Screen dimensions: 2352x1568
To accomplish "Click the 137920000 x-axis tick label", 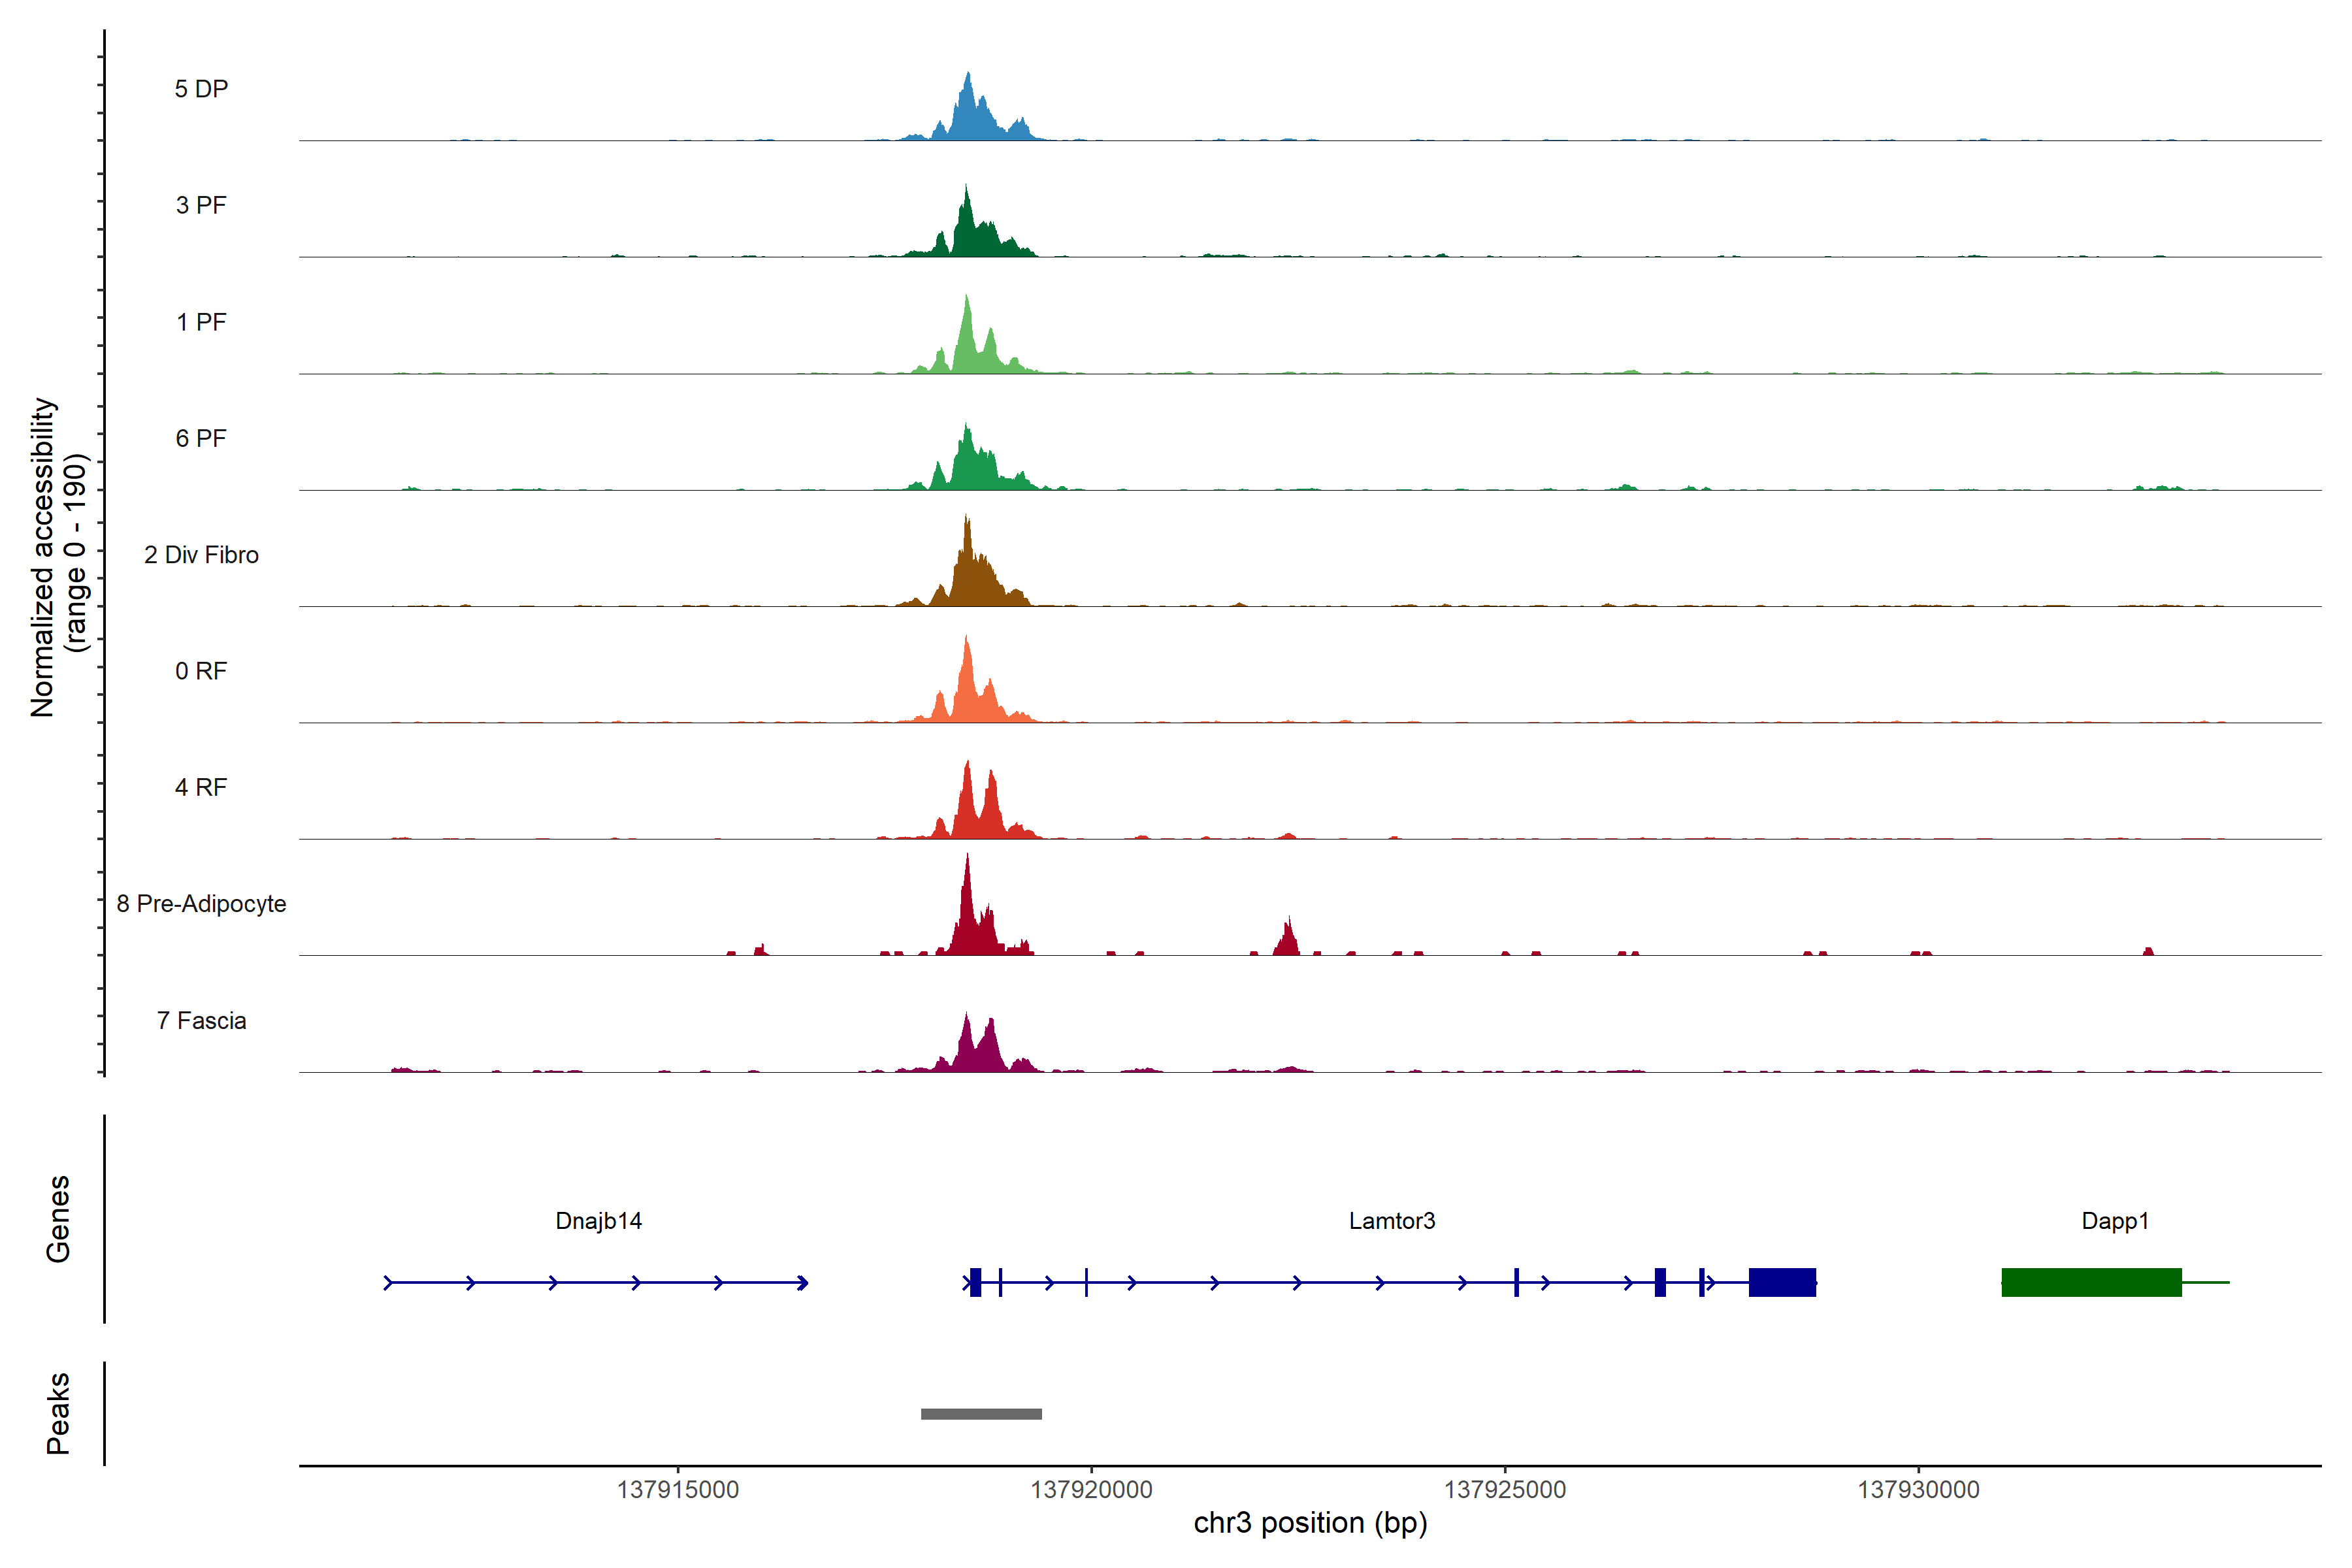I will [x=1091, y=1489].
